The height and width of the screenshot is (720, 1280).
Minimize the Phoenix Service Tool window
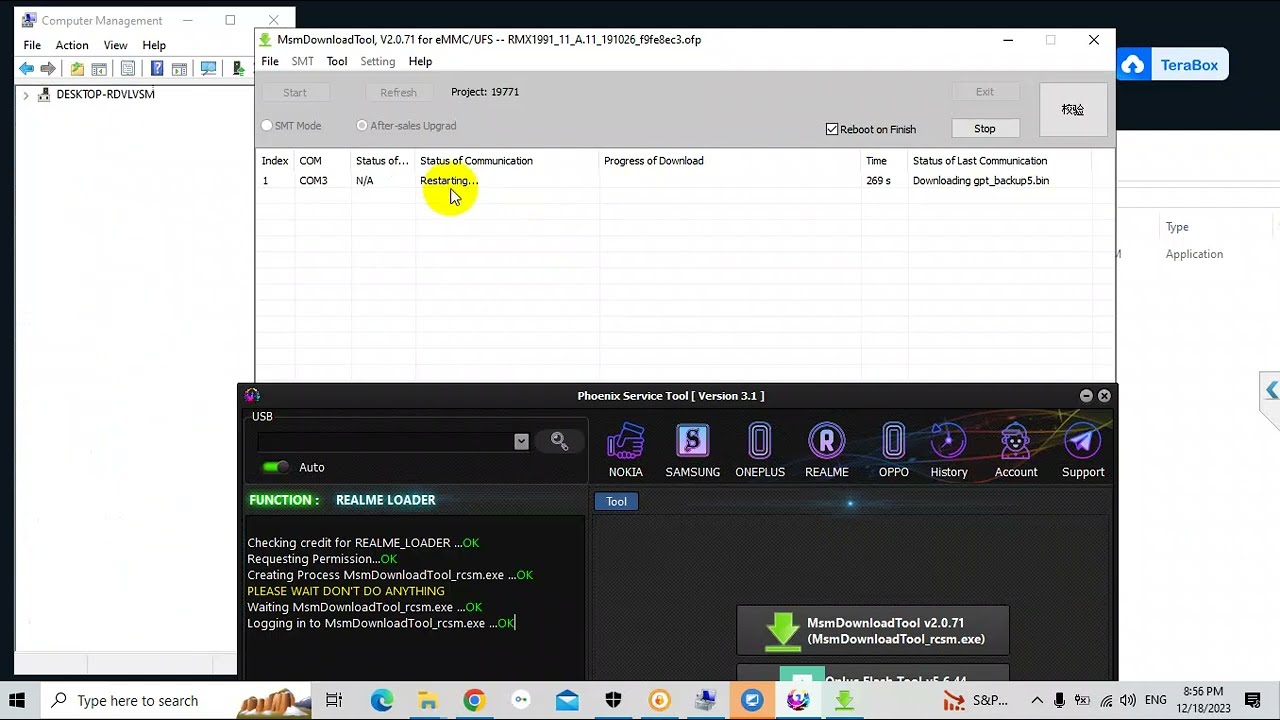pyautogui.click(x=1086, y=396)
